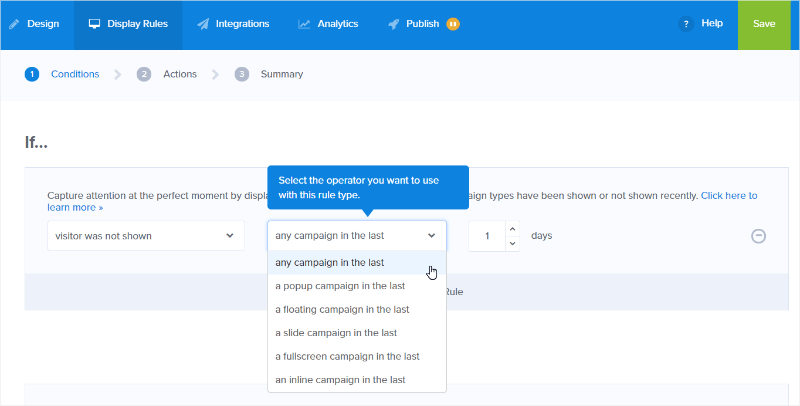
Task: Select 'a popup campaign in the last' option
Action: 342,286
